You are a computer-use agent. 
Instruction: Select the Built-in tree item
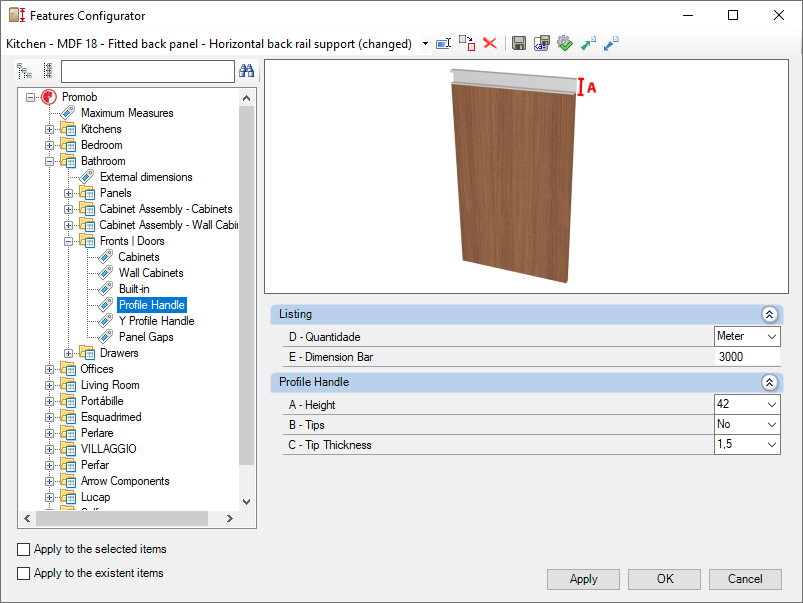point(134,289)
